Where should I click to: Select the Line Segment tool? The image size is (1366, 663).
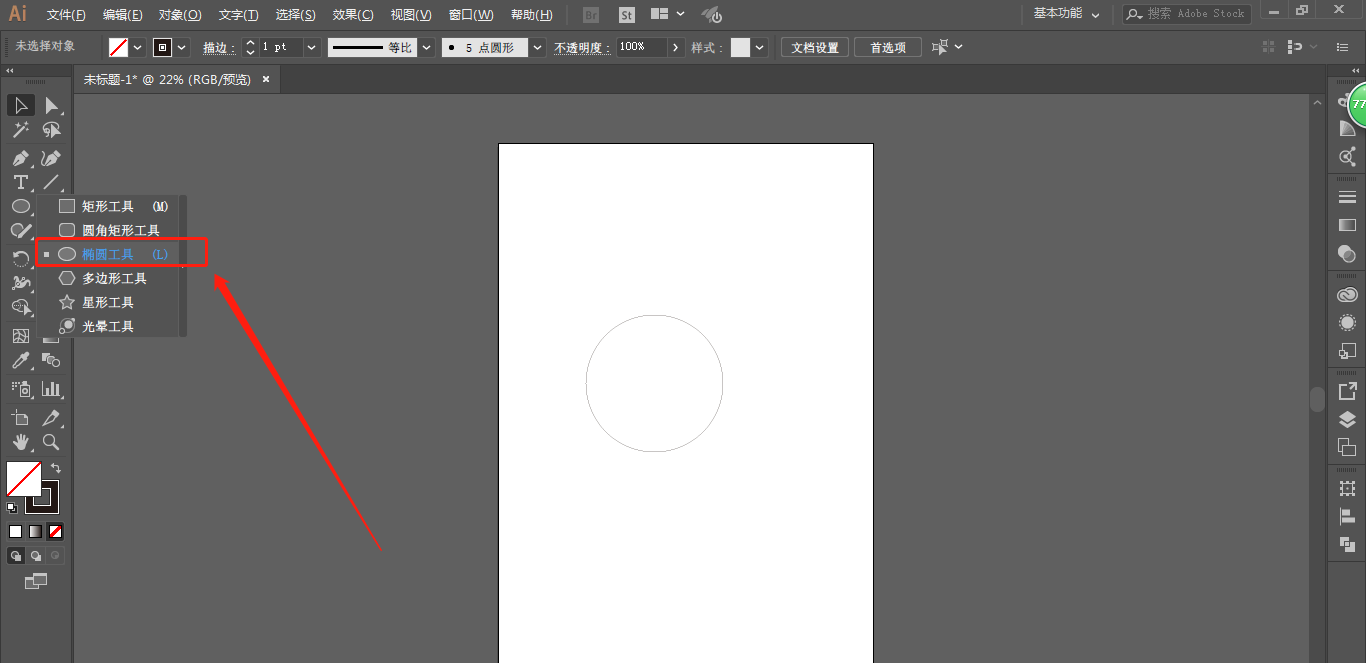[x=52, y=182]
